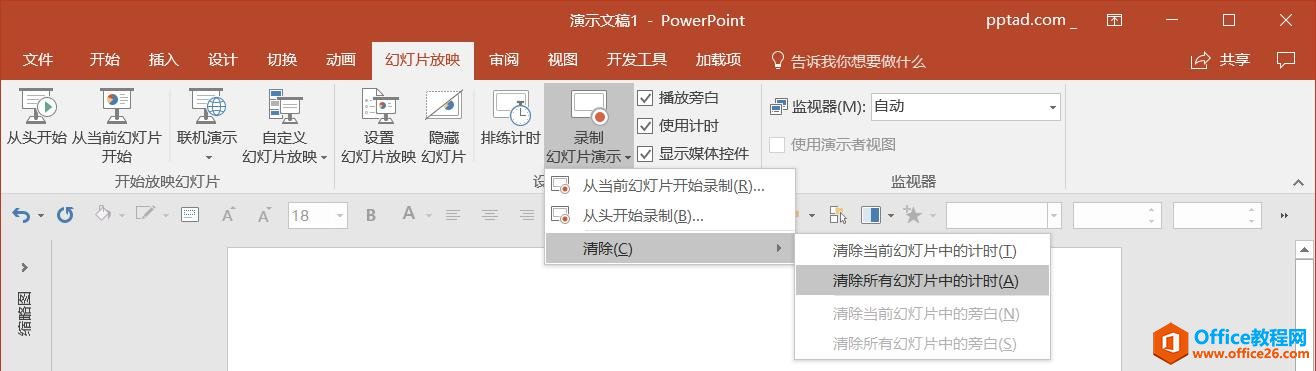Switch to the 开发工具 tab
Screen dimensions: 1316x371
click(637, 60)
